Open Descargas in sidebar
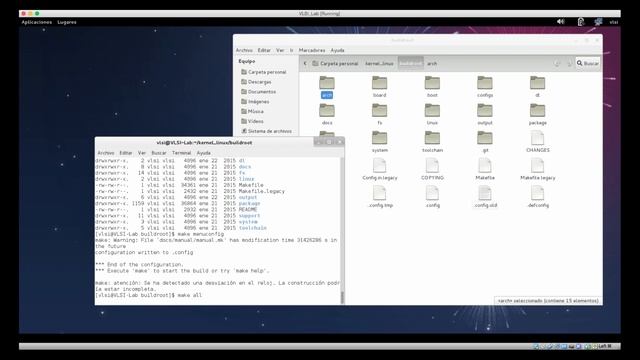This screenshot has width=640, height=360. pyautogui.click(x=256, y=82)
